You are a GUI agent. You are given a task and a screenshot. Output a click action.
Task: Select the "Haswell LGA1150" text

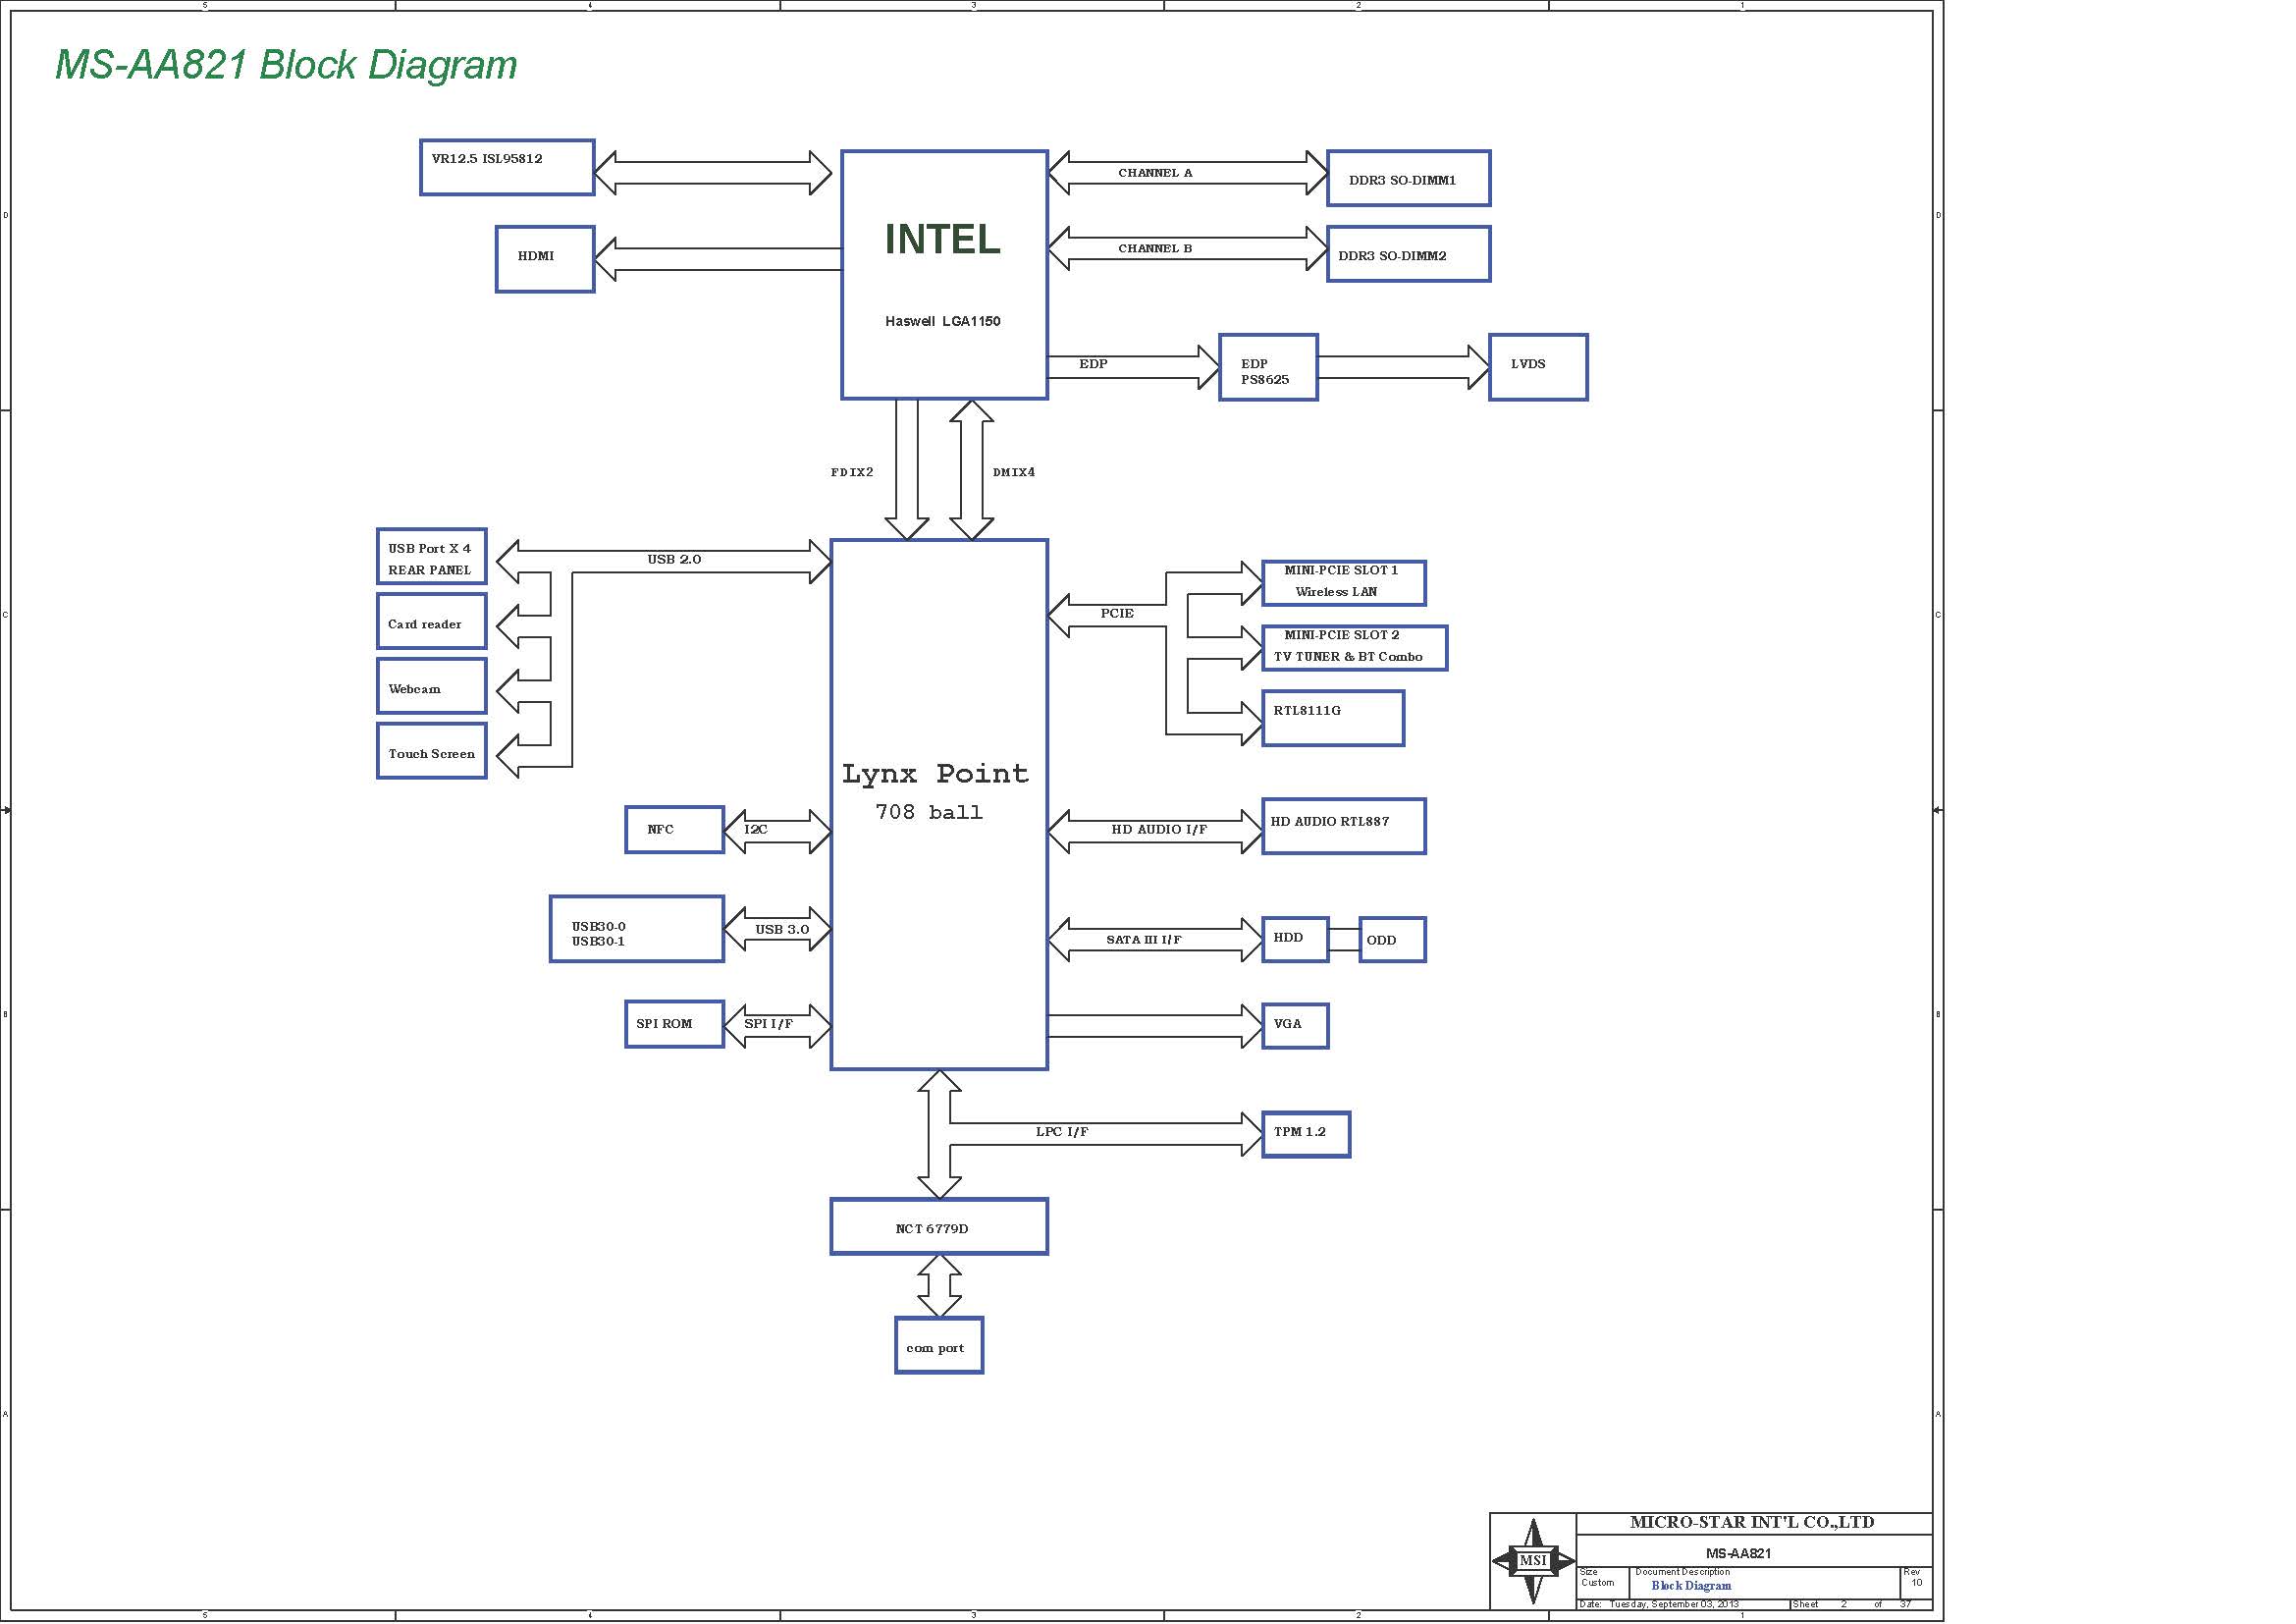(942, 321)
